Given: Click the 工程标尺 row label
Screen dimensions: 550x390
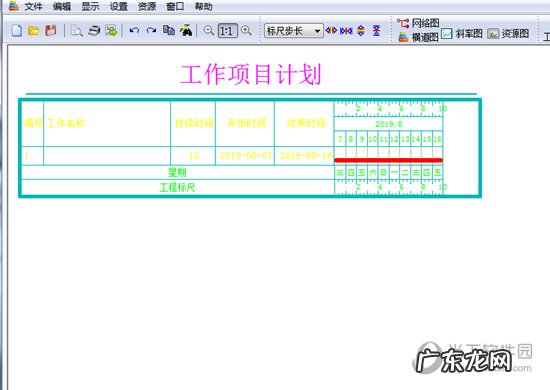Looking at the screenshot, I should (x=177, y=188).
